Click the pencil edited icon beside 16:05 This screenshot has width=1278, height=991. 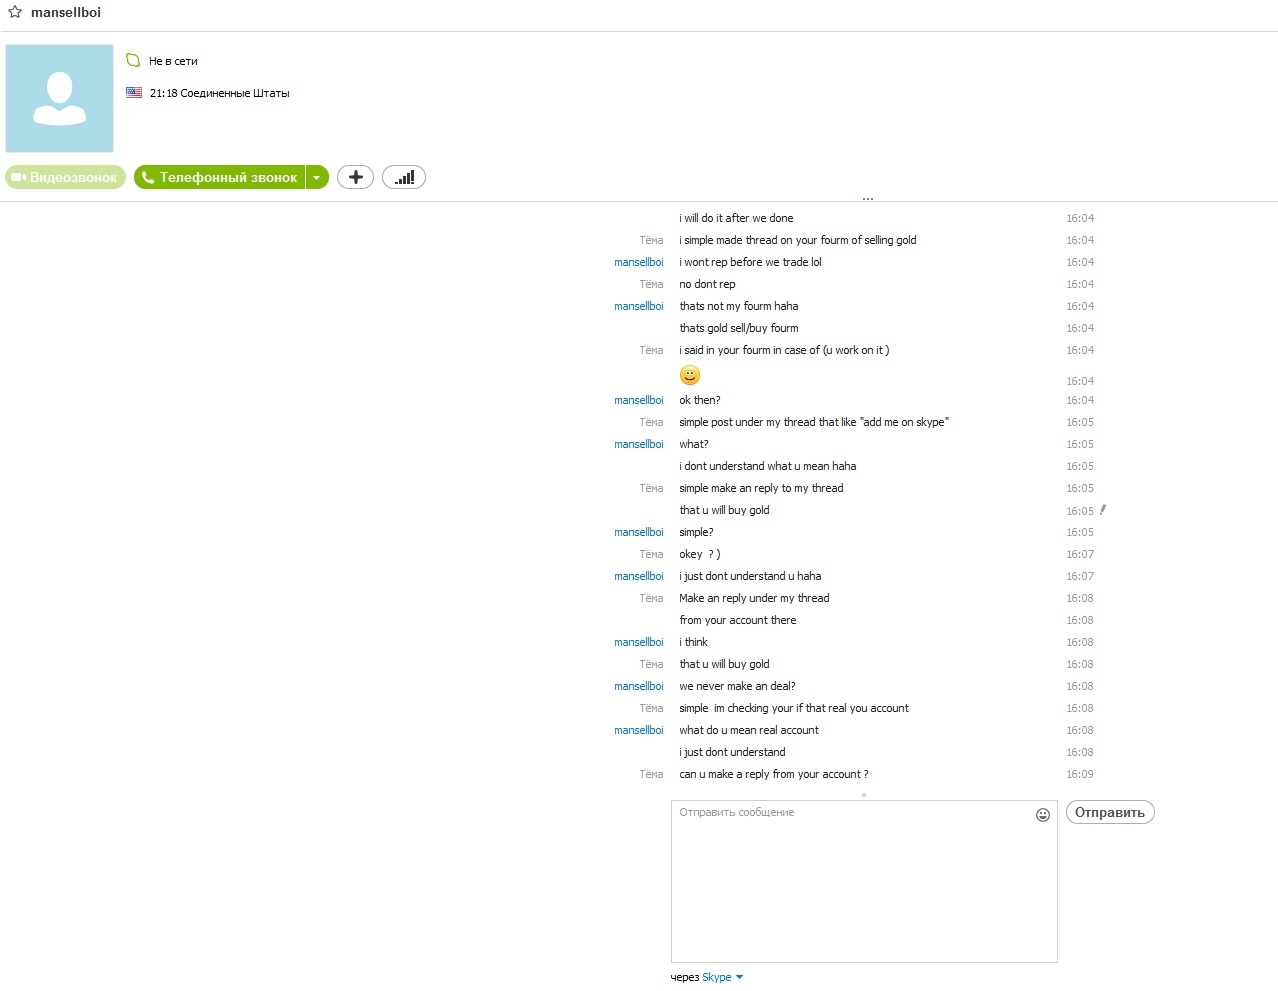[1102, 509]
